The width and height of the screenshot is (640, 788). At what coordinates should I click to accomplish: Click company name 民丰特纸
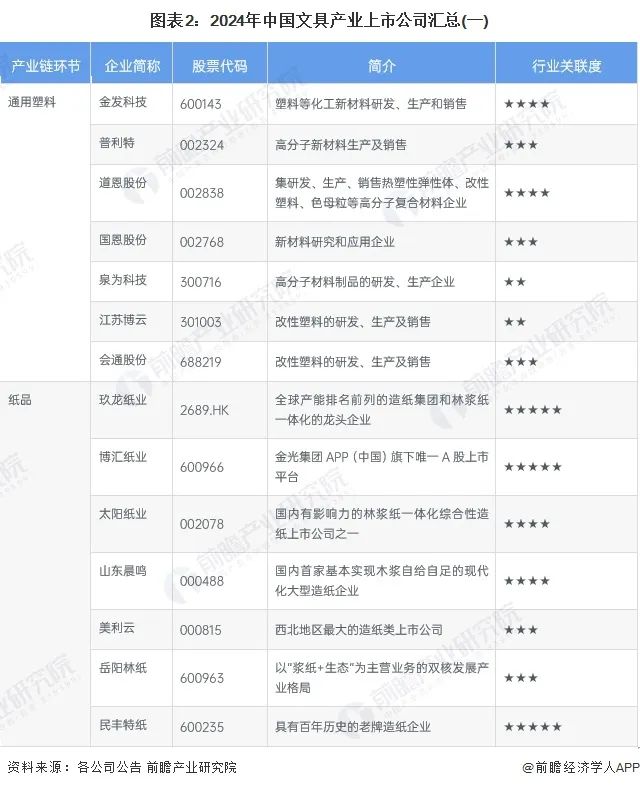(123, 725)
